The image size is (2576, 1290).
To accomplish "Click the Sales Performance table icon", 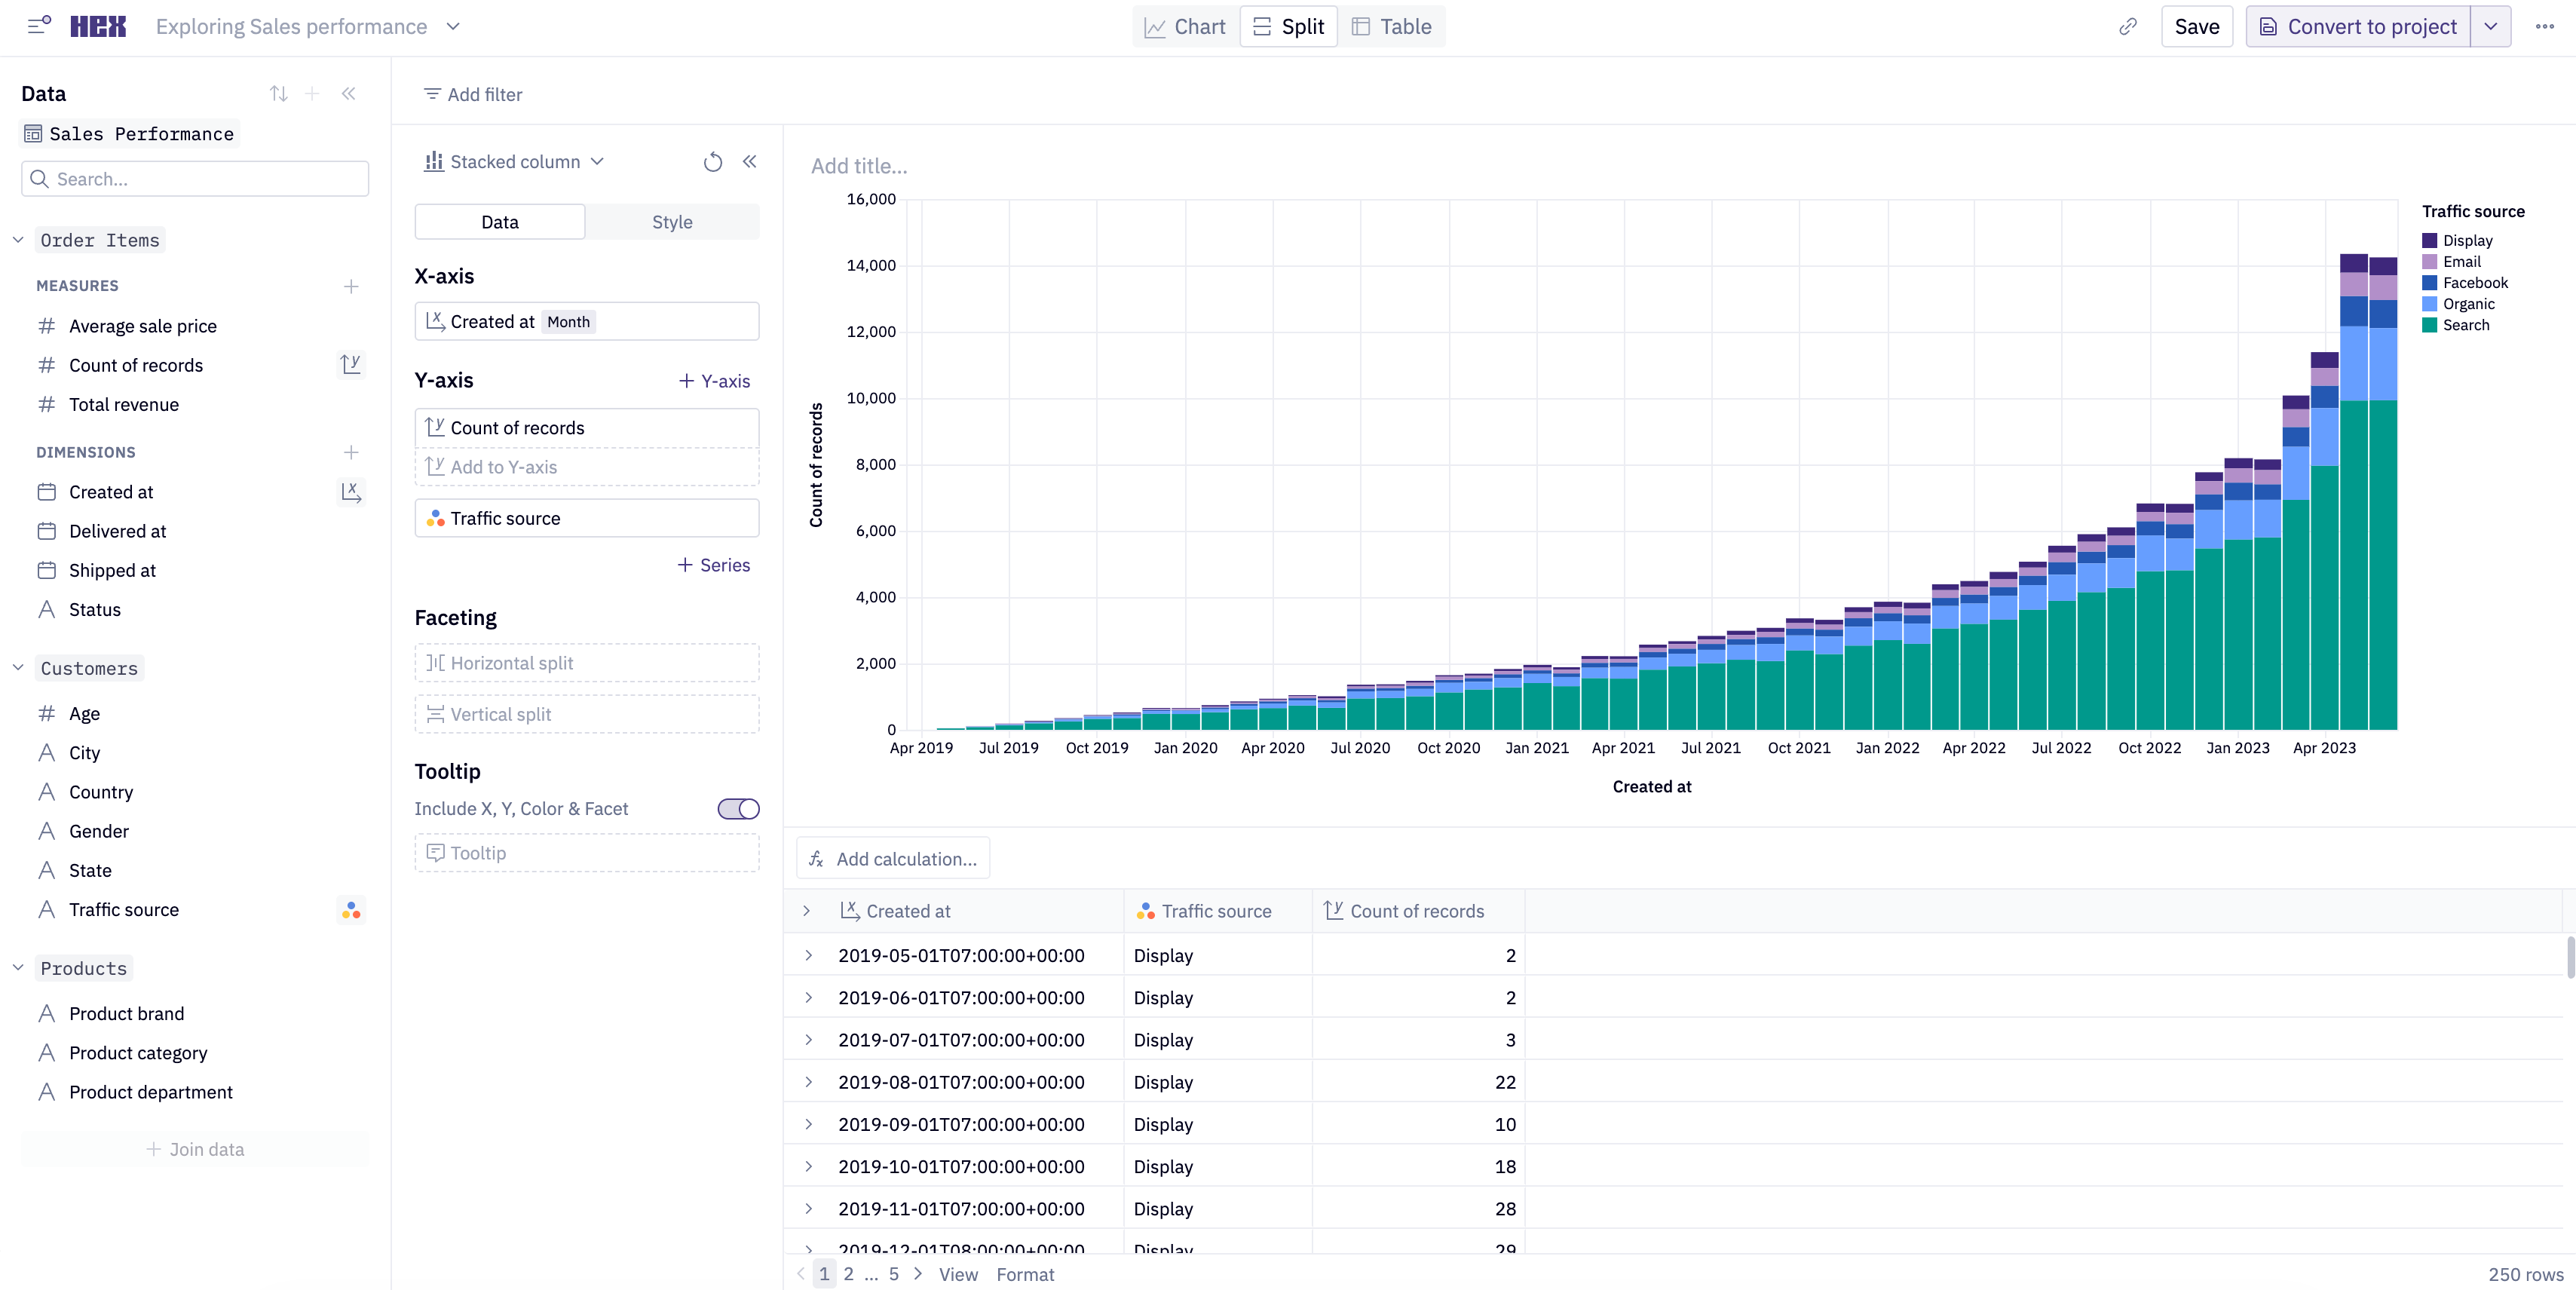I will point(33,134).
